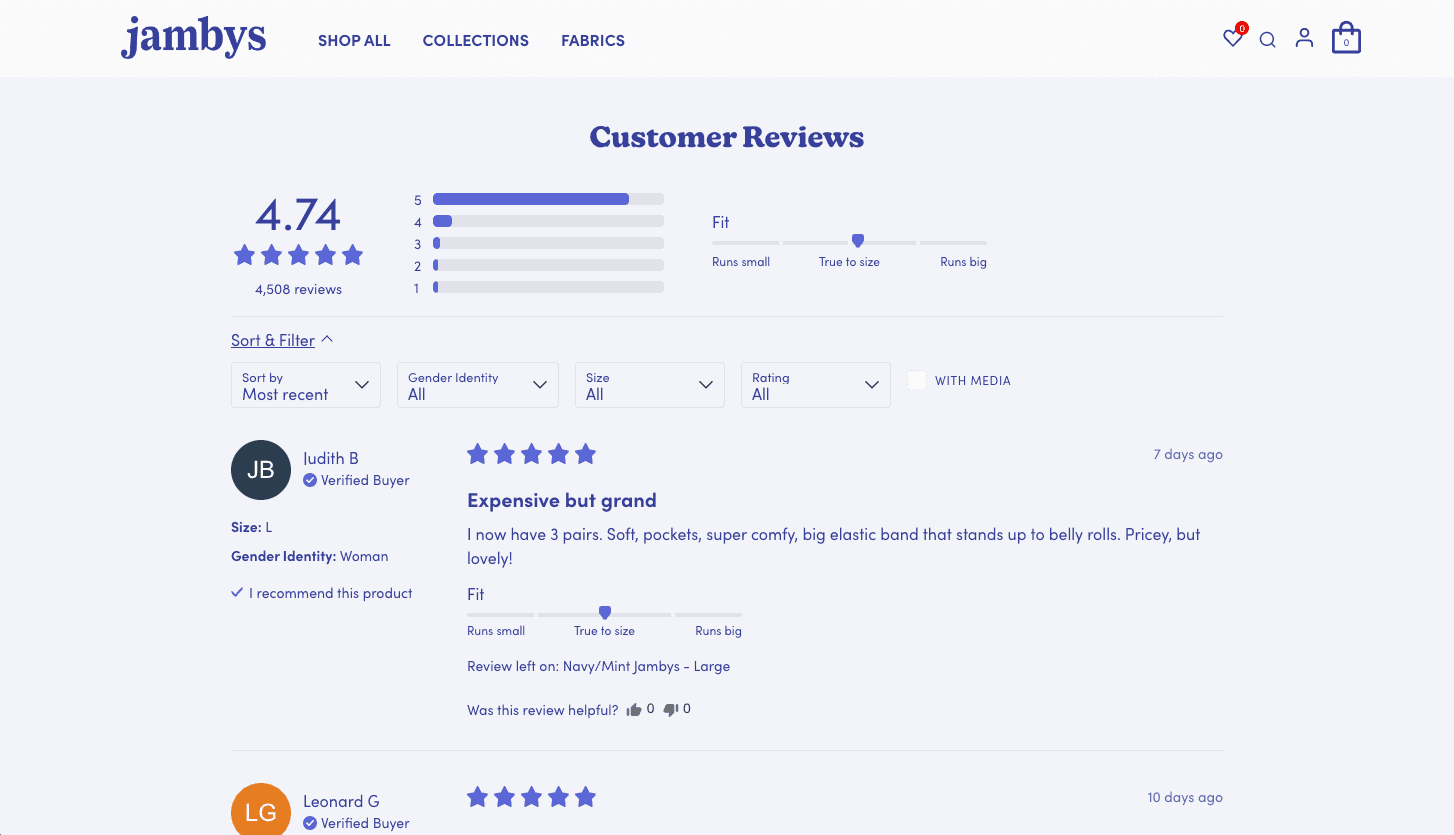Click the search magnifier icon
The width and height of the screenshot is (1454, 835).
[1268, 40]
